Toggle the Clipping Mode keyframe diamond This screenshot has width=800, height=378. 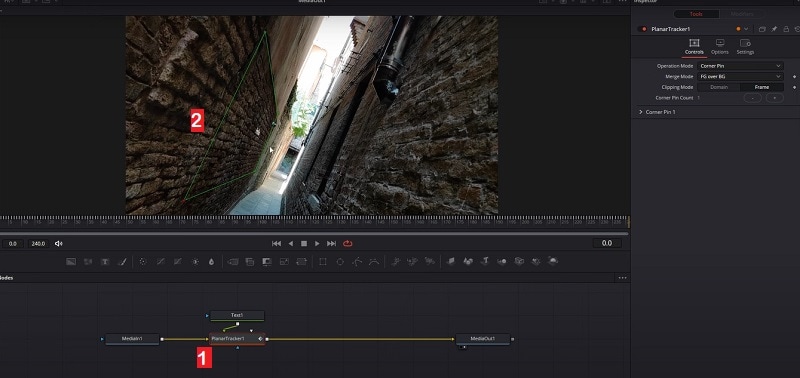tap(794, 87)
